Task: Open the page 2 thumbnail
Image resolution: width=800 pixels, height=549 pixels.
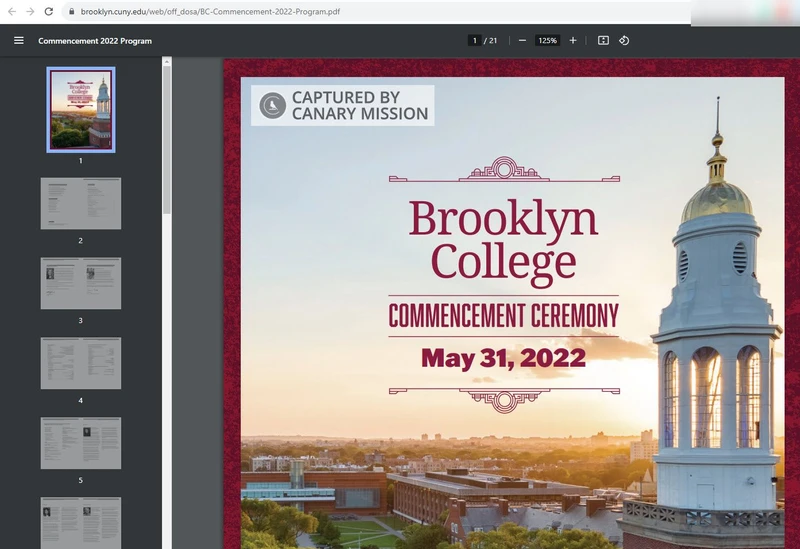Action: point(81,203)
